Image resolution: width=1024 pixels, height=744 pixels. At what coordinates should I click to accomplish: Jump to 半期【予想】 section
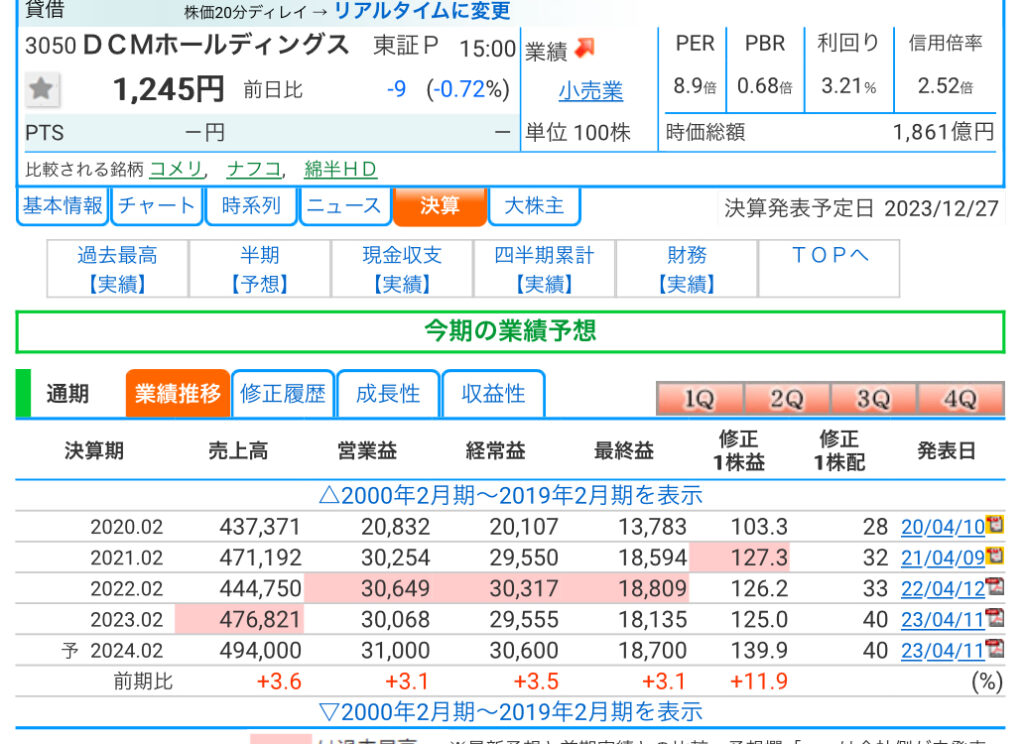260,268
